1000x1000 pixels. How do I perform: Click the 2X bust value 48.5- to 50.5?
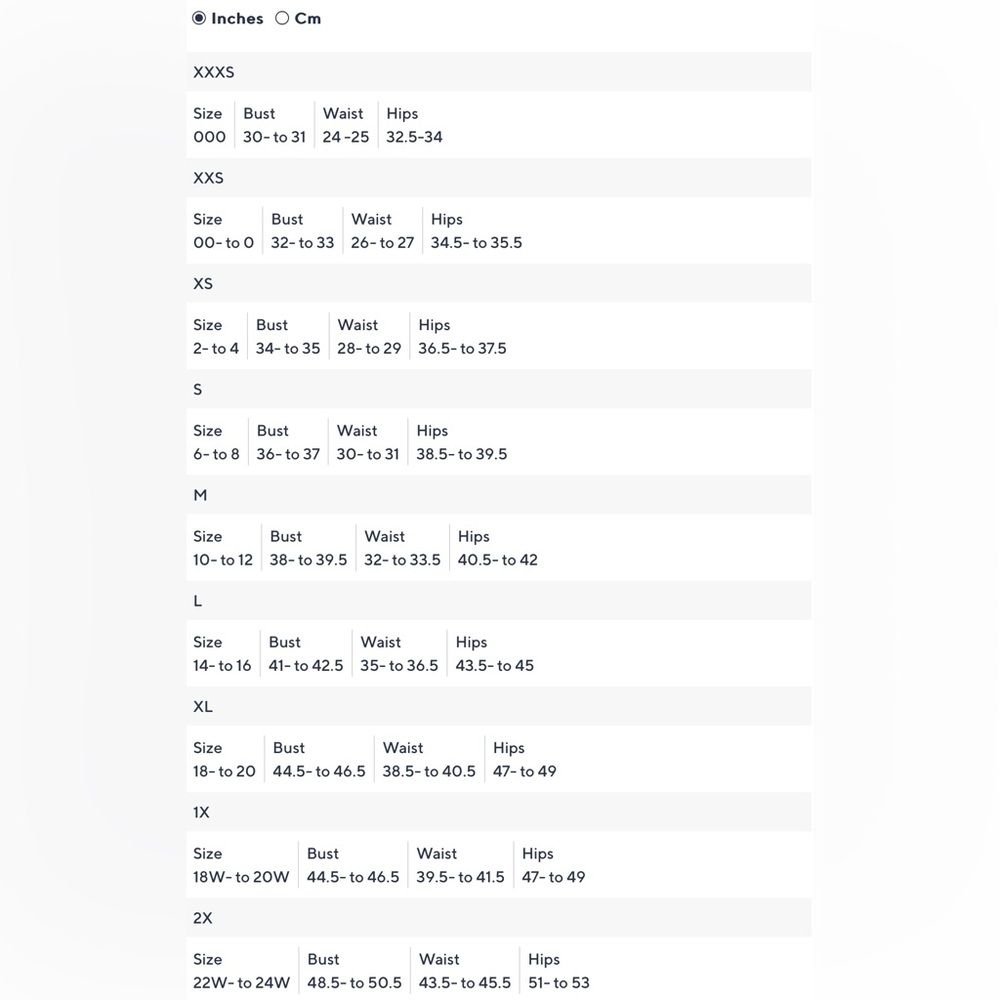[354, 983]
